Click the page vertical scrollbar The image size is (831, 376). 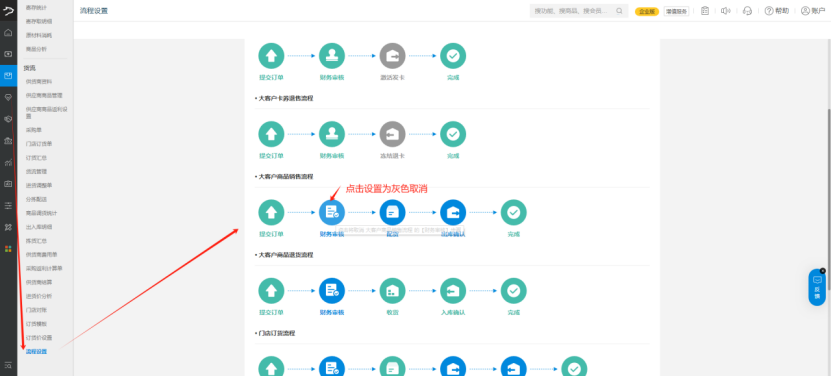pos(829,199)
